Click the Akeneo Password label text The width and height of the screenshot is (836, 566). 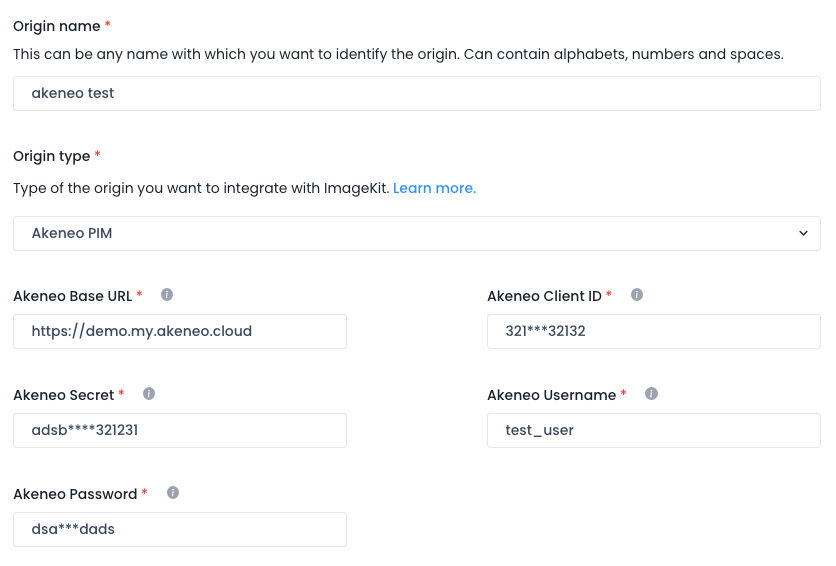[75, 494]
